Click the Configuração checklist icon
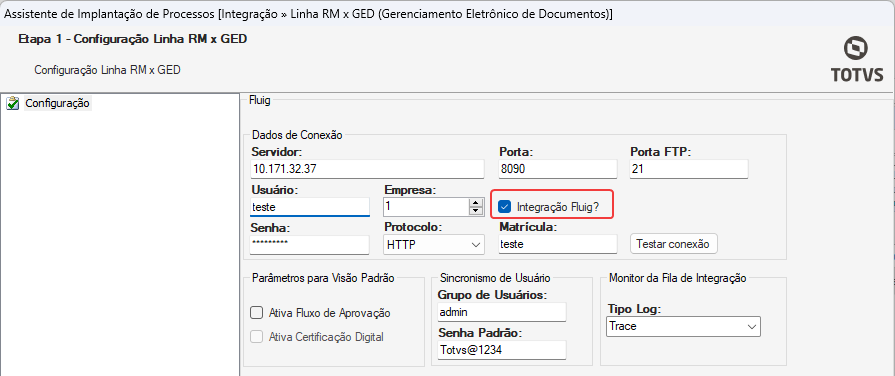895x376 pixels. (13, 104)
